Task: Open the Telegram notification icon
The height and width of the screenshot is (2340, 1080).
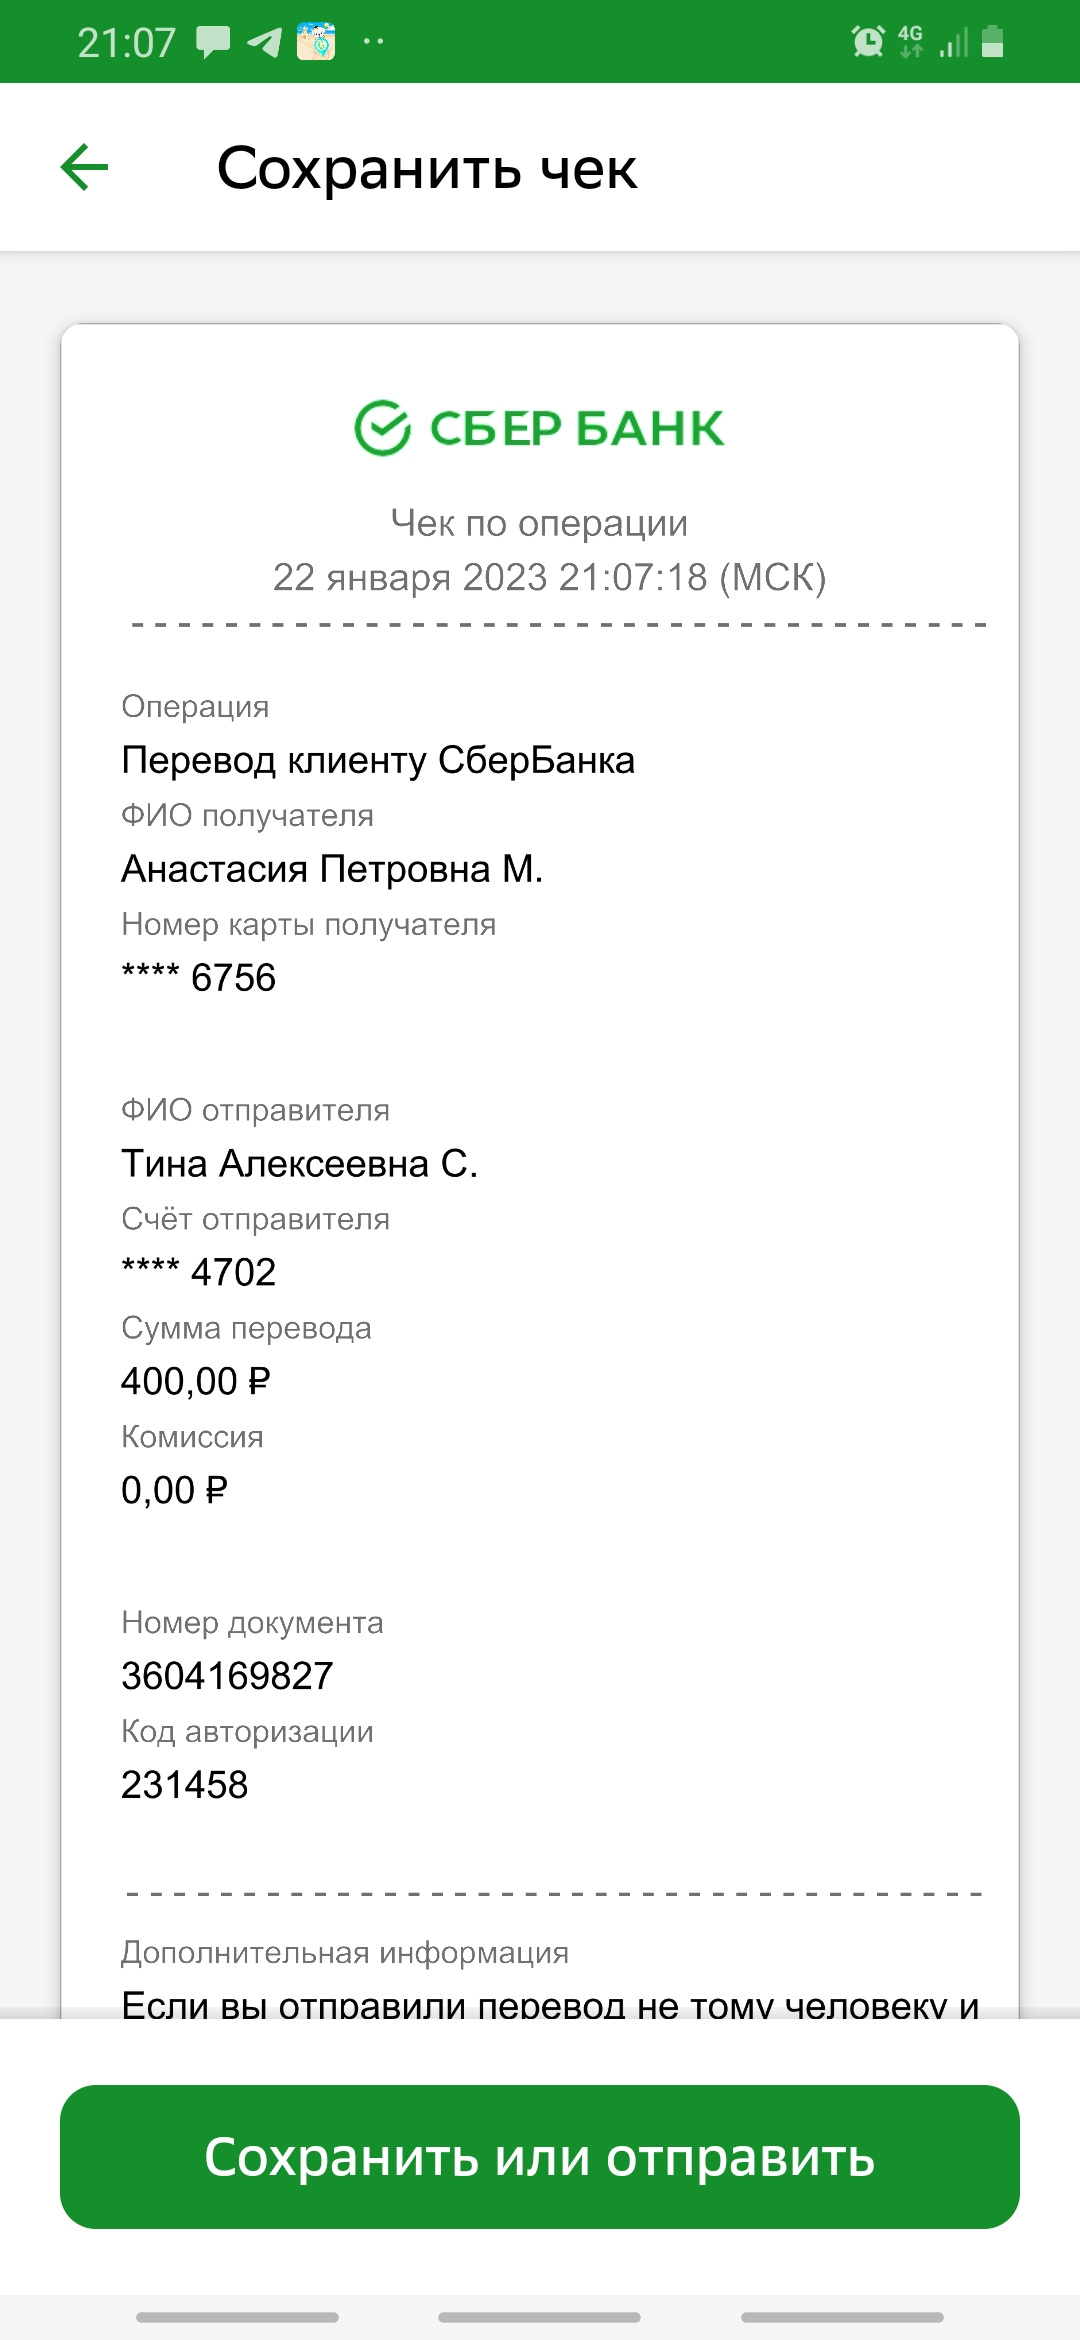Action: tap(264, 42)
